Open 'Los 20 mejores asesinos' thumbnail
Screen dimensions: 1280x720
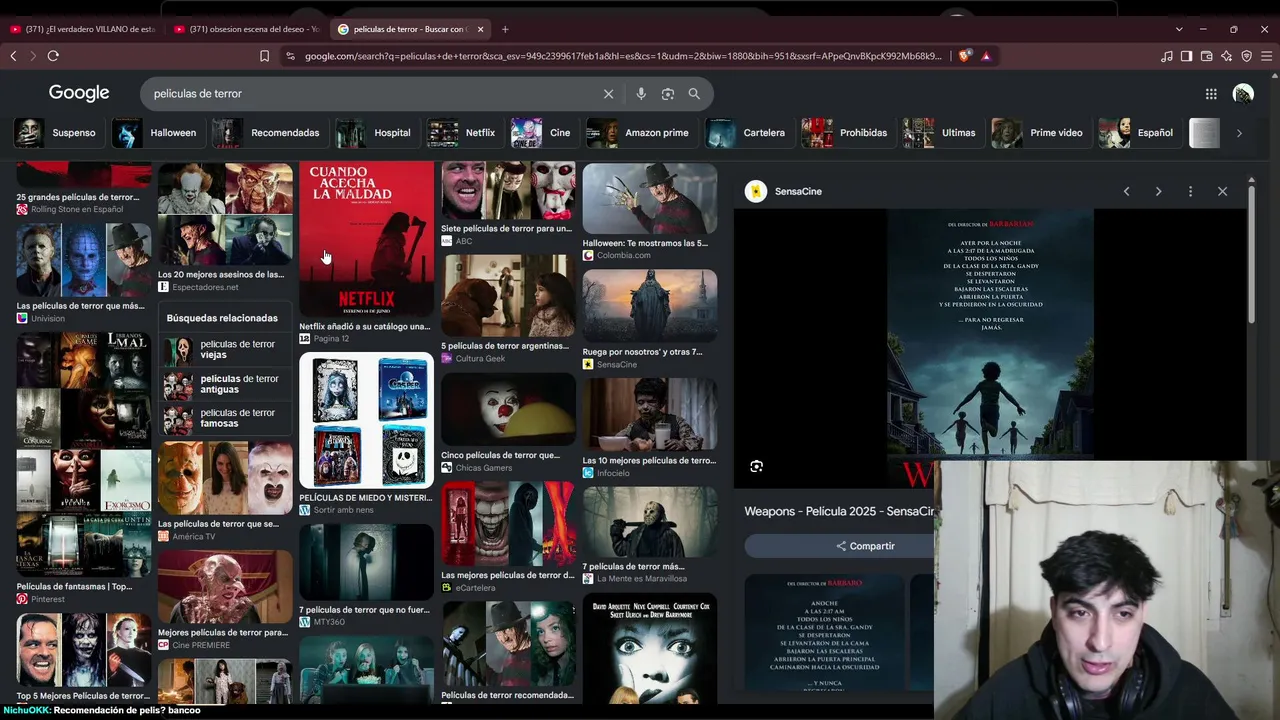pyautogui.click(x=225, y=214)
